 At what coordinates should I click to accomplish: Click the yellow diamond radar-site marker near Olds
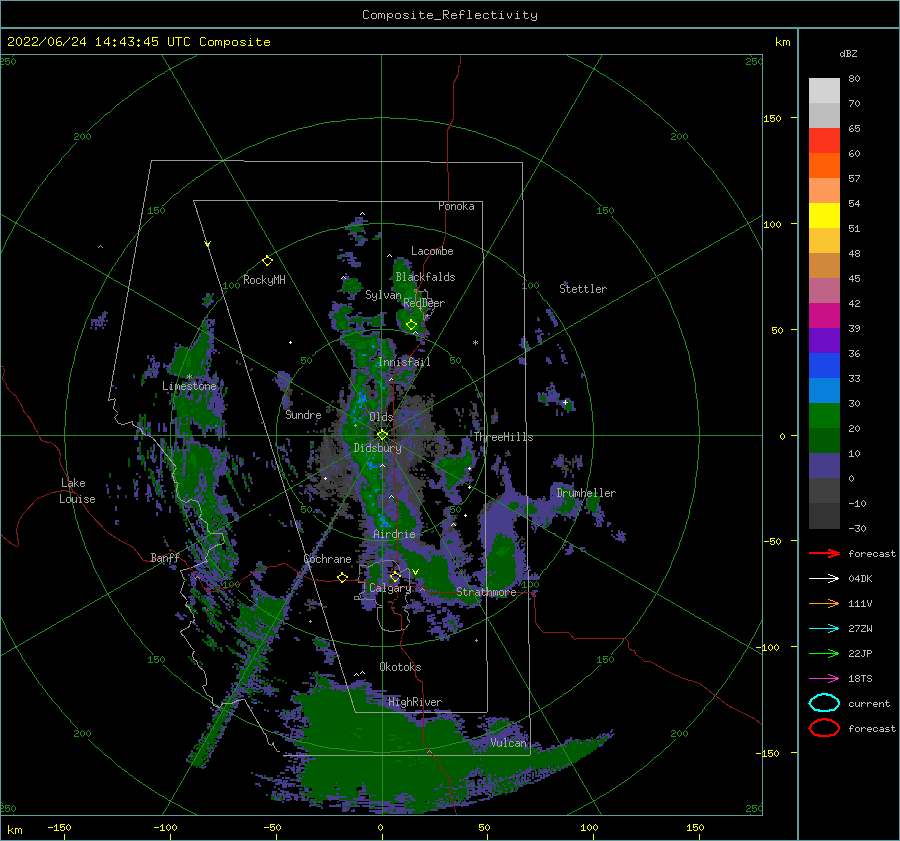pyautogui.click(x=382, y=435)
